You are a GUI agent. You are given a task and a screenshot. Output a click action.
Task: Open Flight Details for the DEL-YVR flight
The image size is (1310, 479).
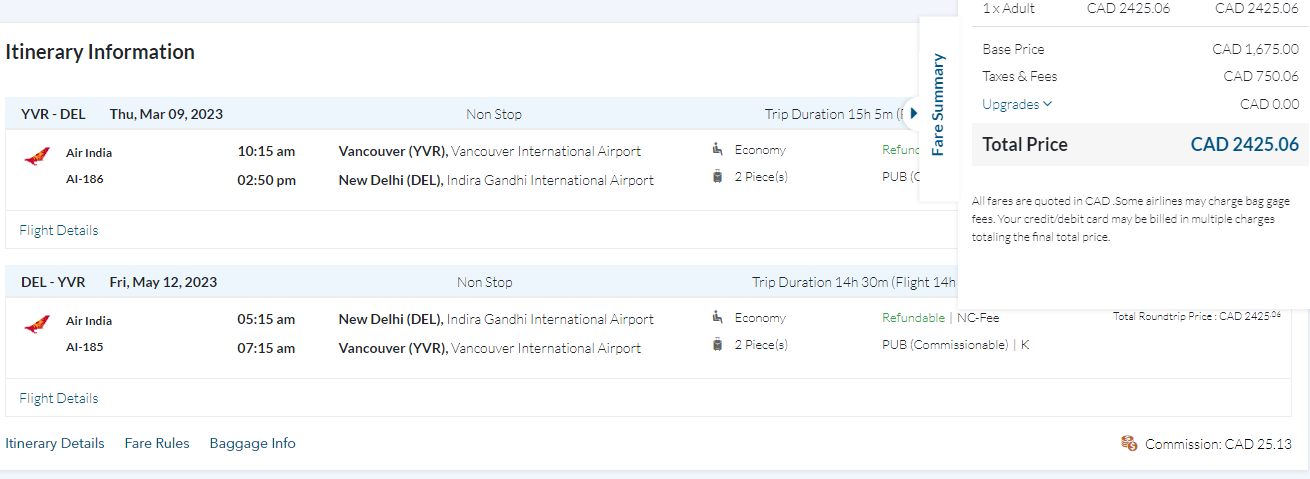[59, 398]
